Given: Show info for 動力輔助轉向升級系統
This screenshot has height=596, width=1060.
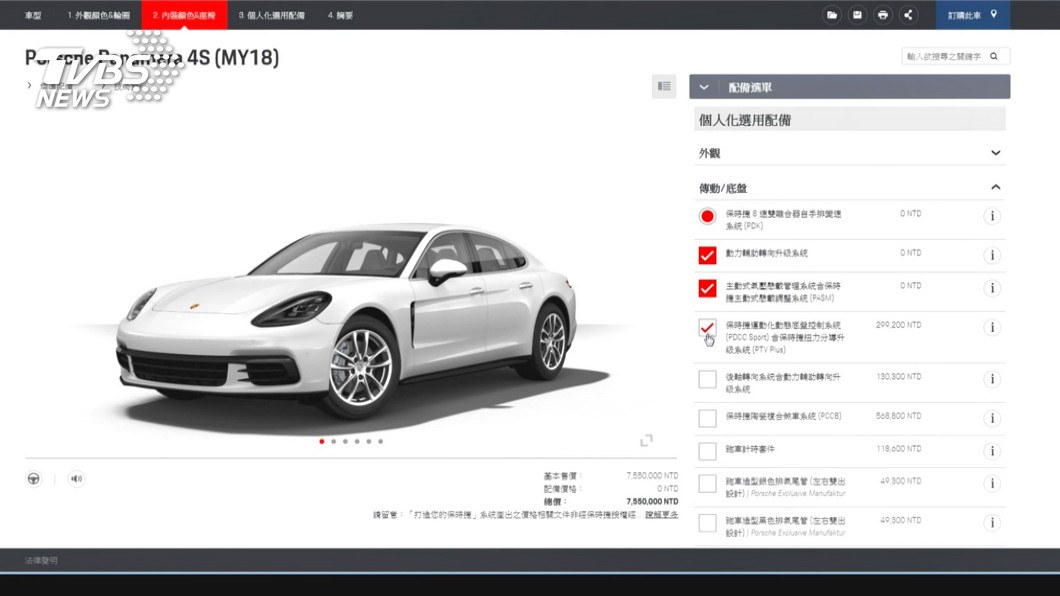Looking at the screenshot, I should pyautogui.click(x=992, y=255).
